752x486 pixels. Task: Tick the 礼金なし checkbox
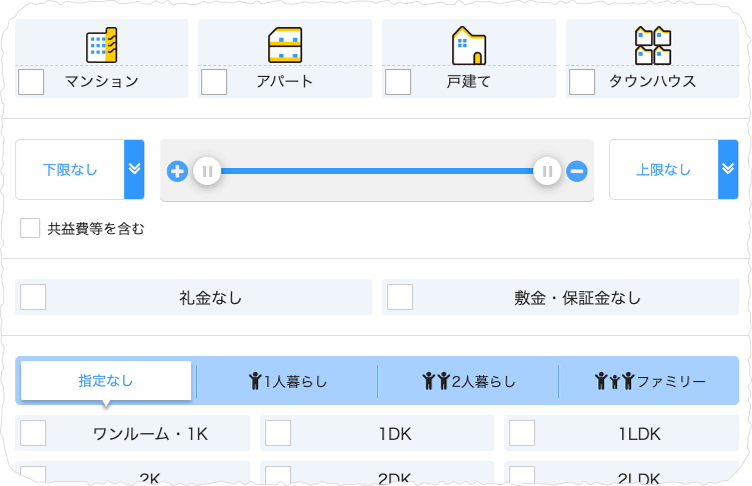pos(34,298)
